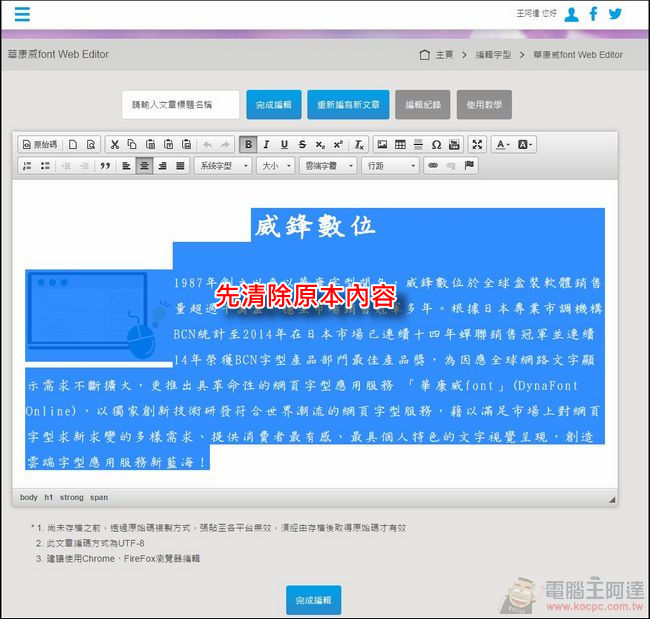Click the copy icon
Screen dimensions: 650x619
pos(132,144)
